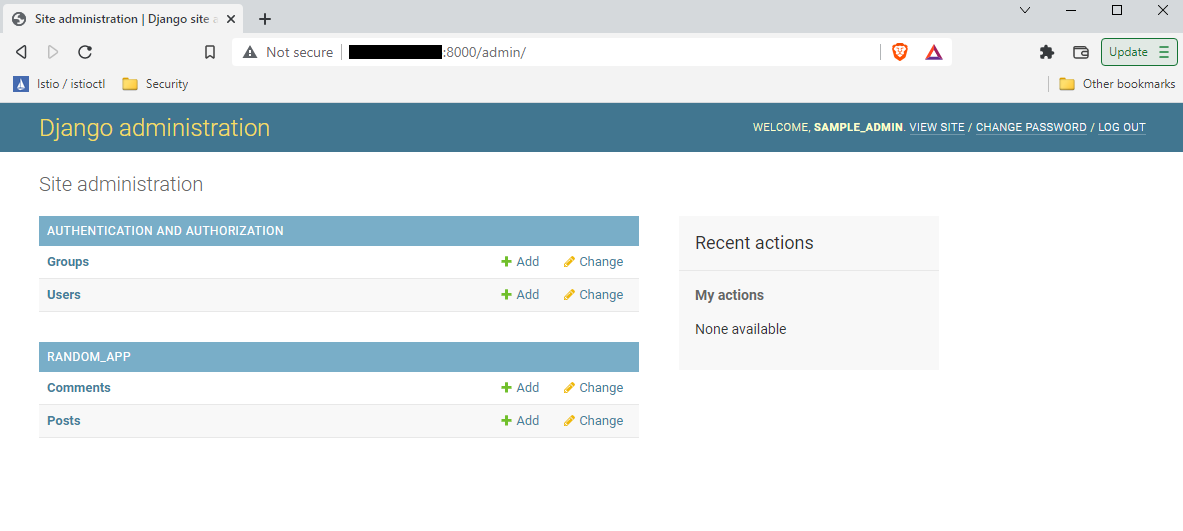This screenshot has height=531, width=1183.
Task: Open the hamburger menu next to Update
Action: tap(1163, 52)
